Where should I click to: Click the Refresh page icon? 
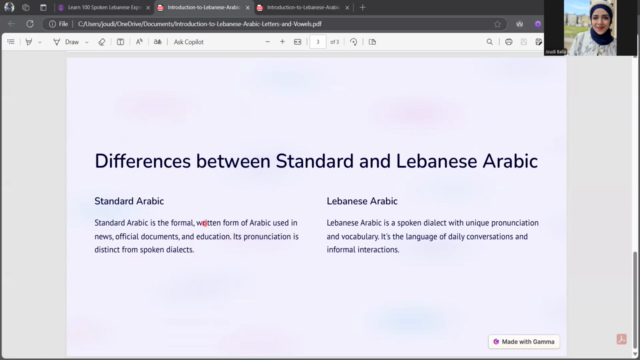click(30, 24)
